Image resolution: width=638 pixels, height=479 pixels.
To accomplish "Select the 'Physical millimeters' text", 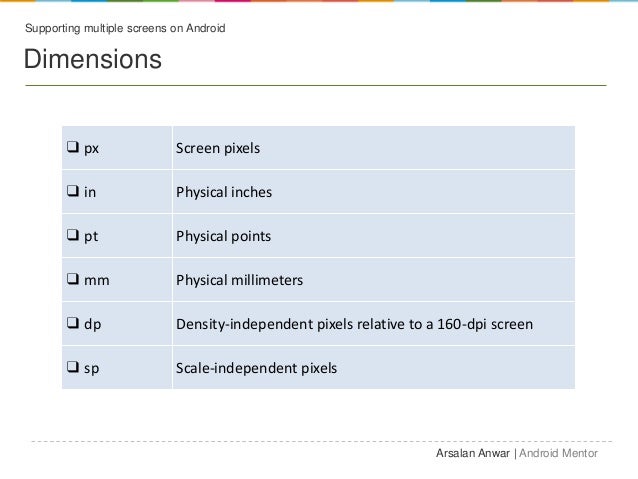I will click(x=239, y=281).
